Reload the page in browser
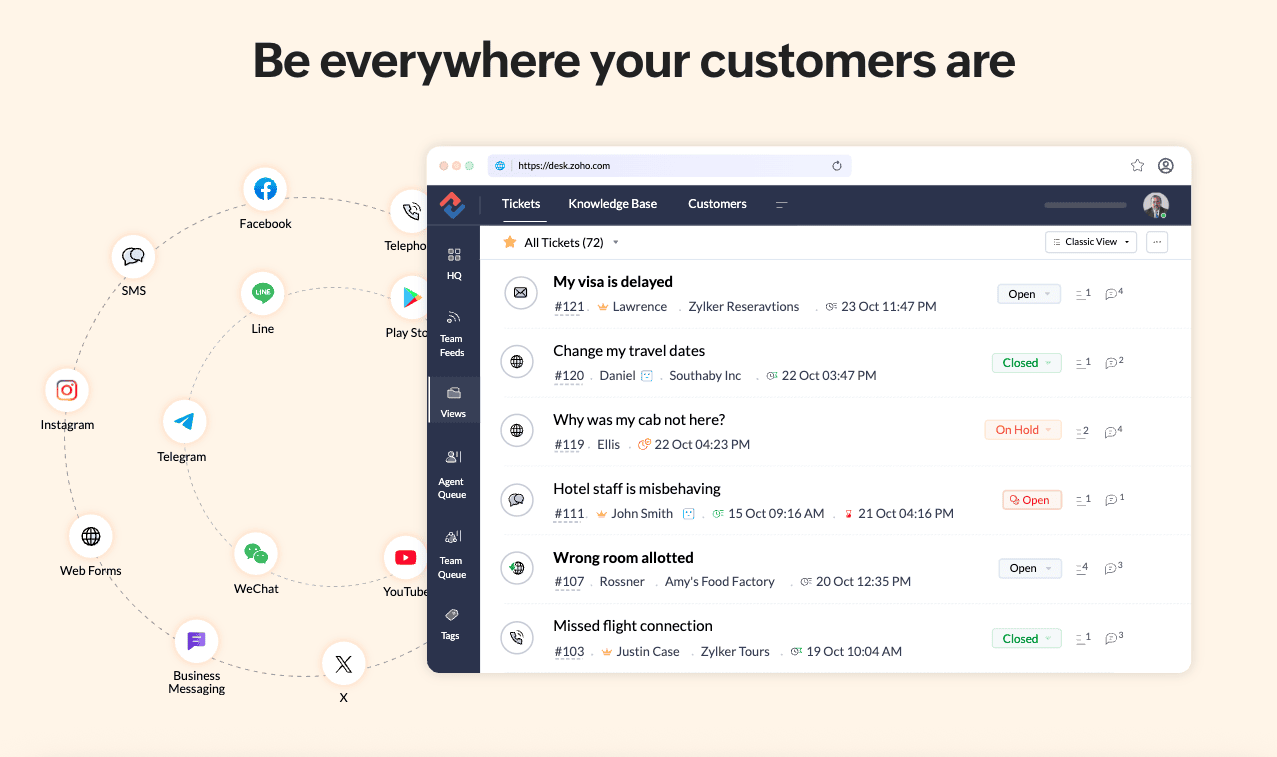The height and width of the screenshot is (757, 1277). (837, 166)
